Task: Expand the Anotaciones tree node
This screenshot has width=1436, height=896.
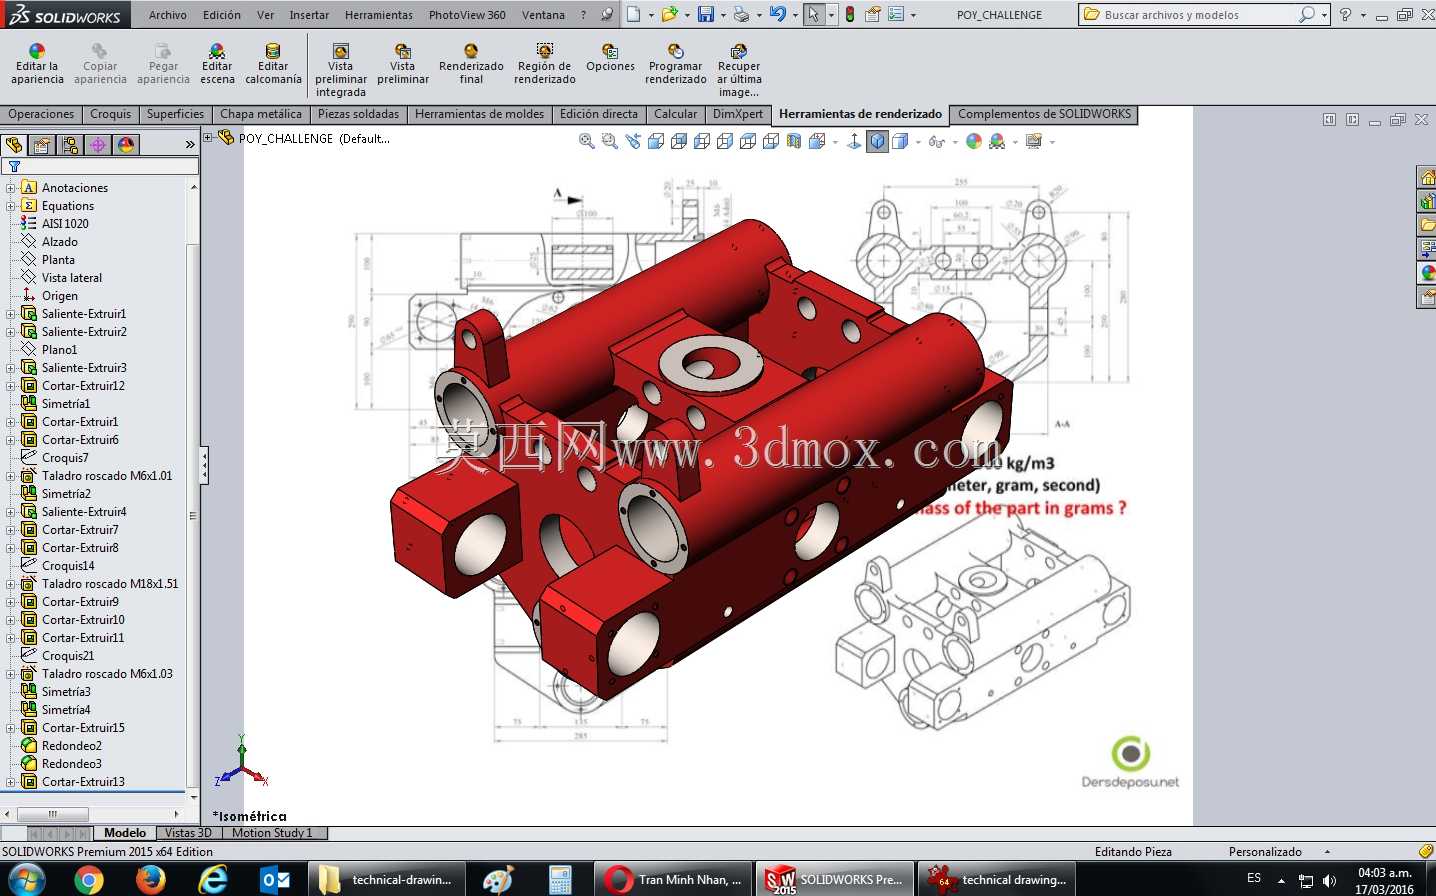Action: 10,188
